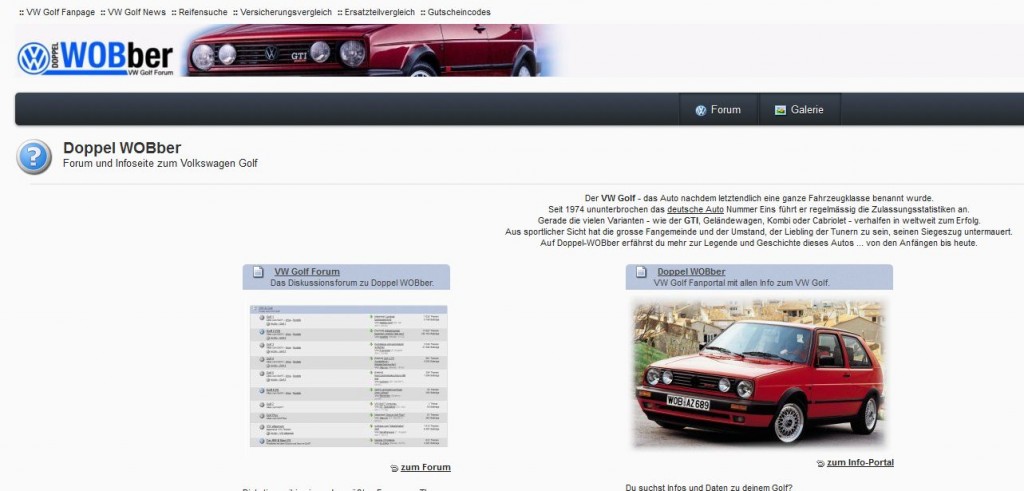Visit the Versicherungsvergleich link
Screen dimensions: 1024x491
(285, 12)
